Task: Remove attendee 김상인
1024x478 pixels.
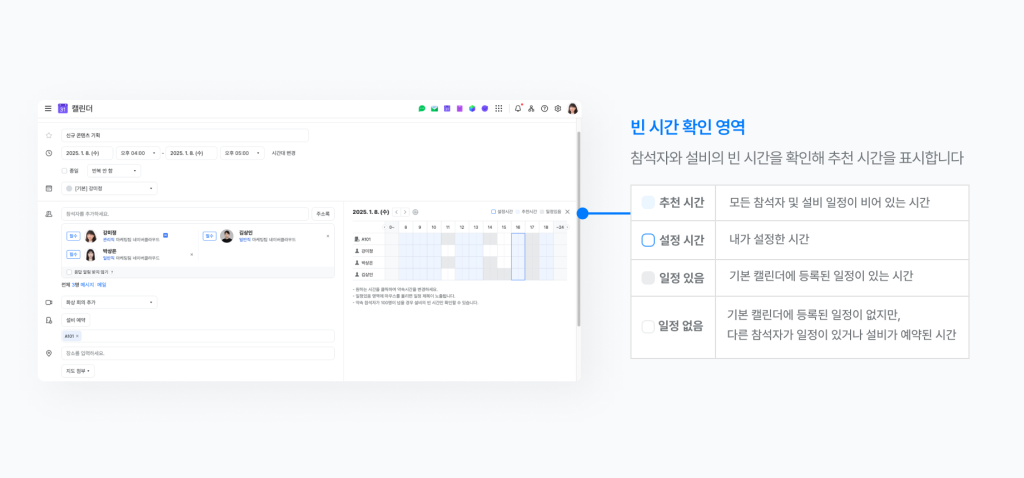Action: tap(328, 236)
